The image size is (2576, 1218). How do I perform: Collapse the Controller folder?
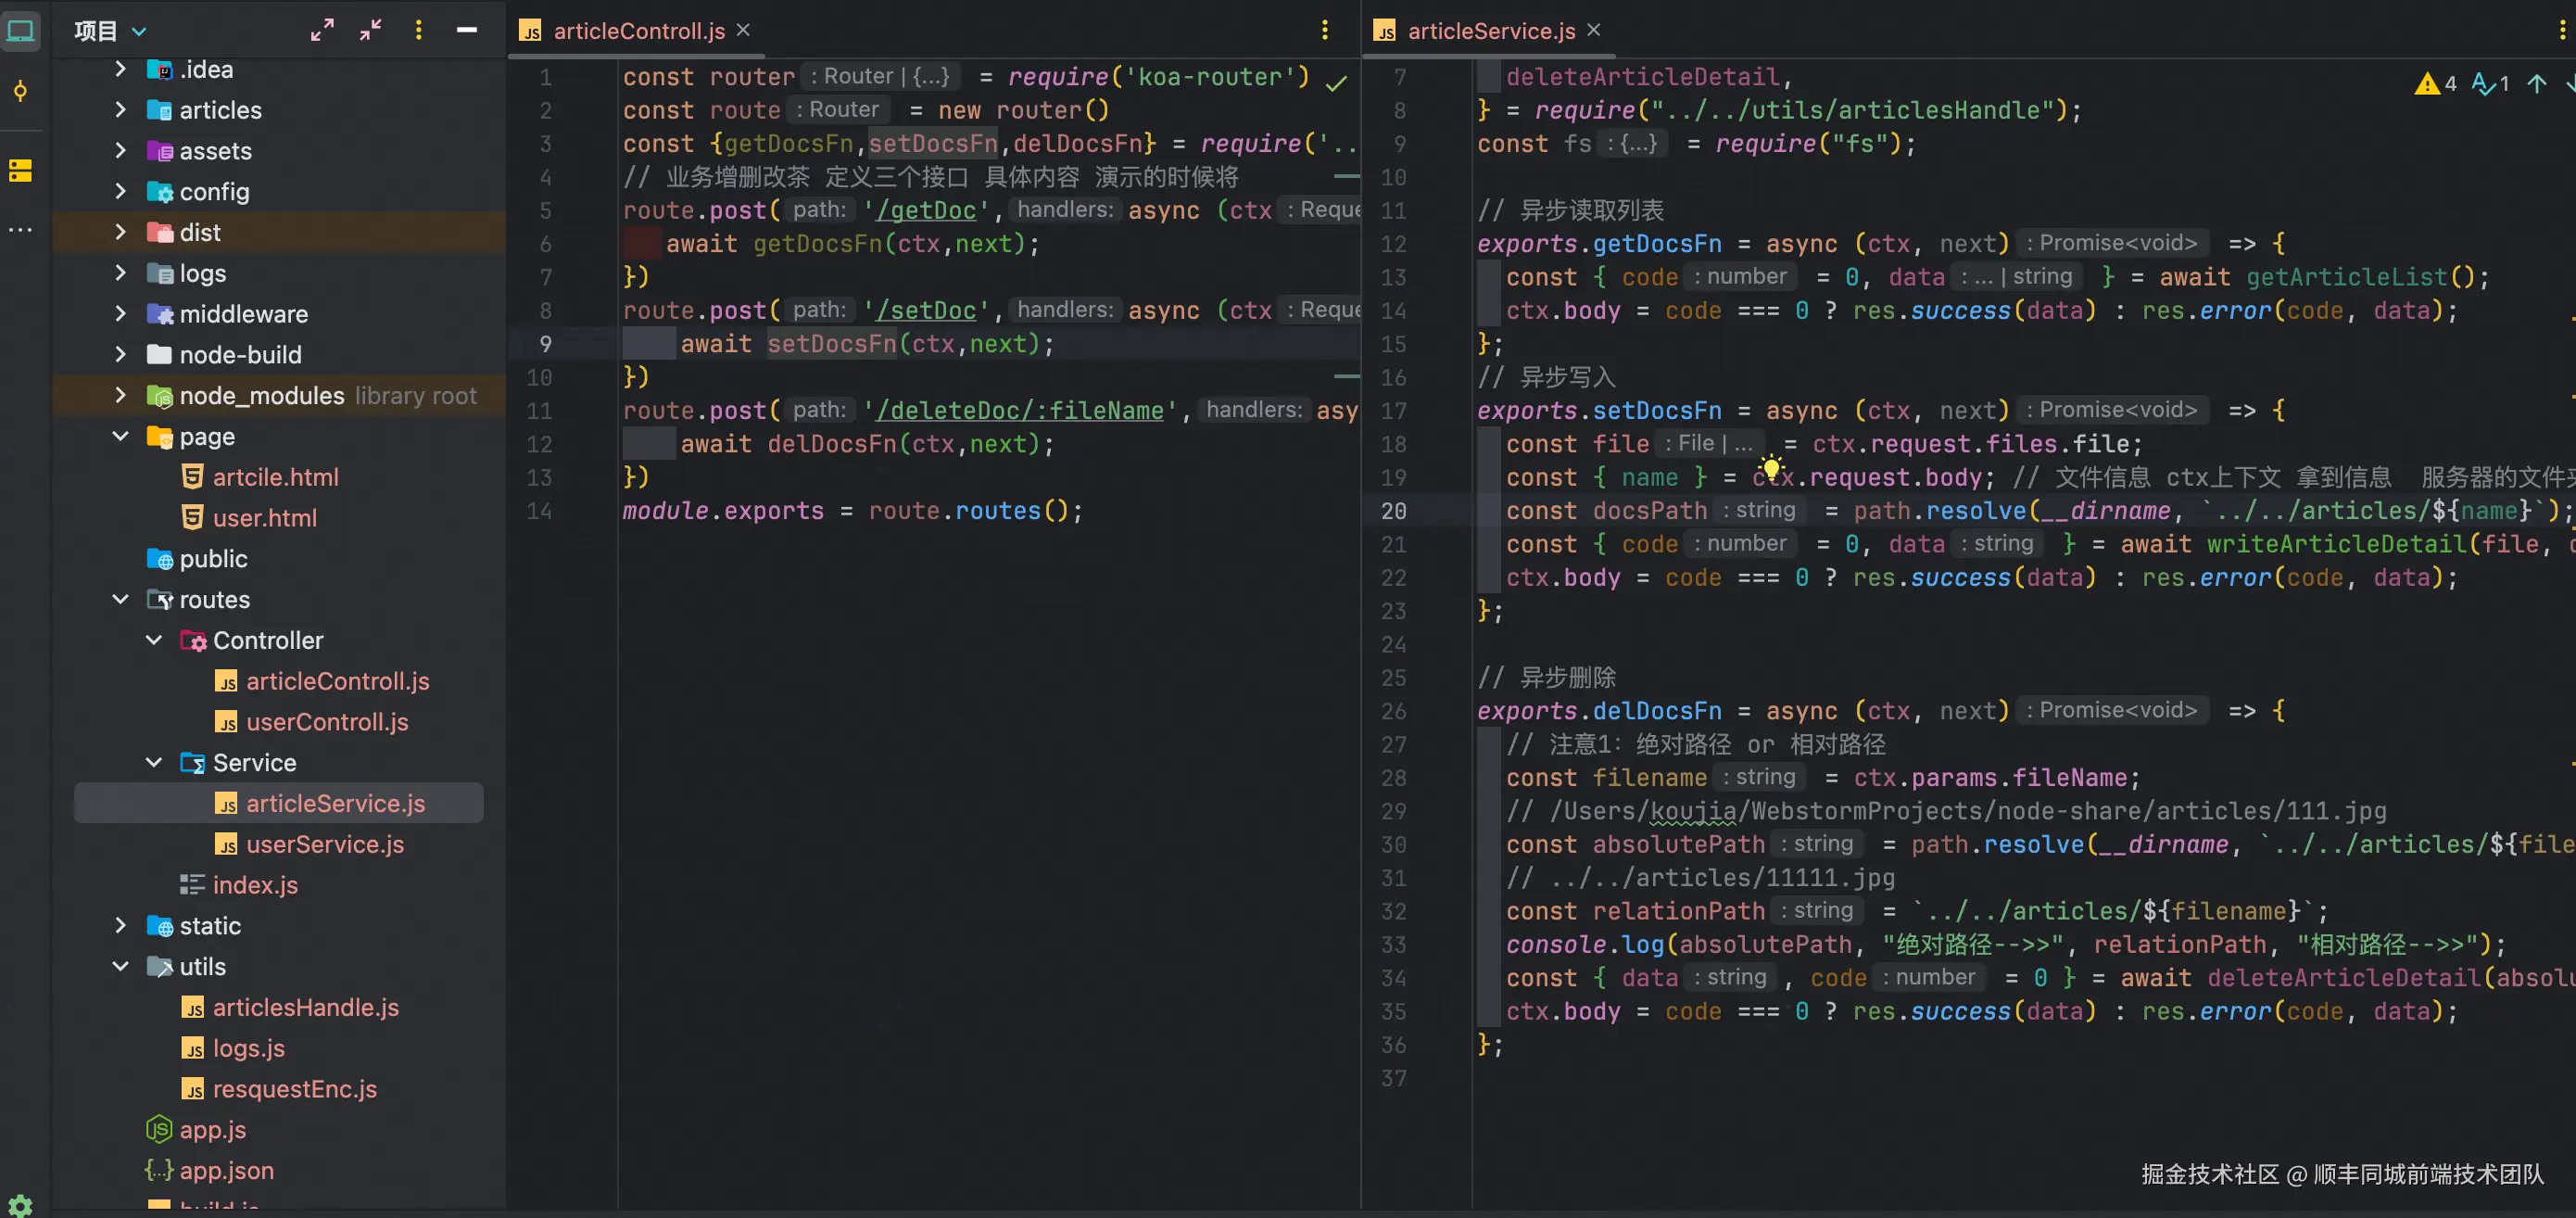(x=154, y=640)
